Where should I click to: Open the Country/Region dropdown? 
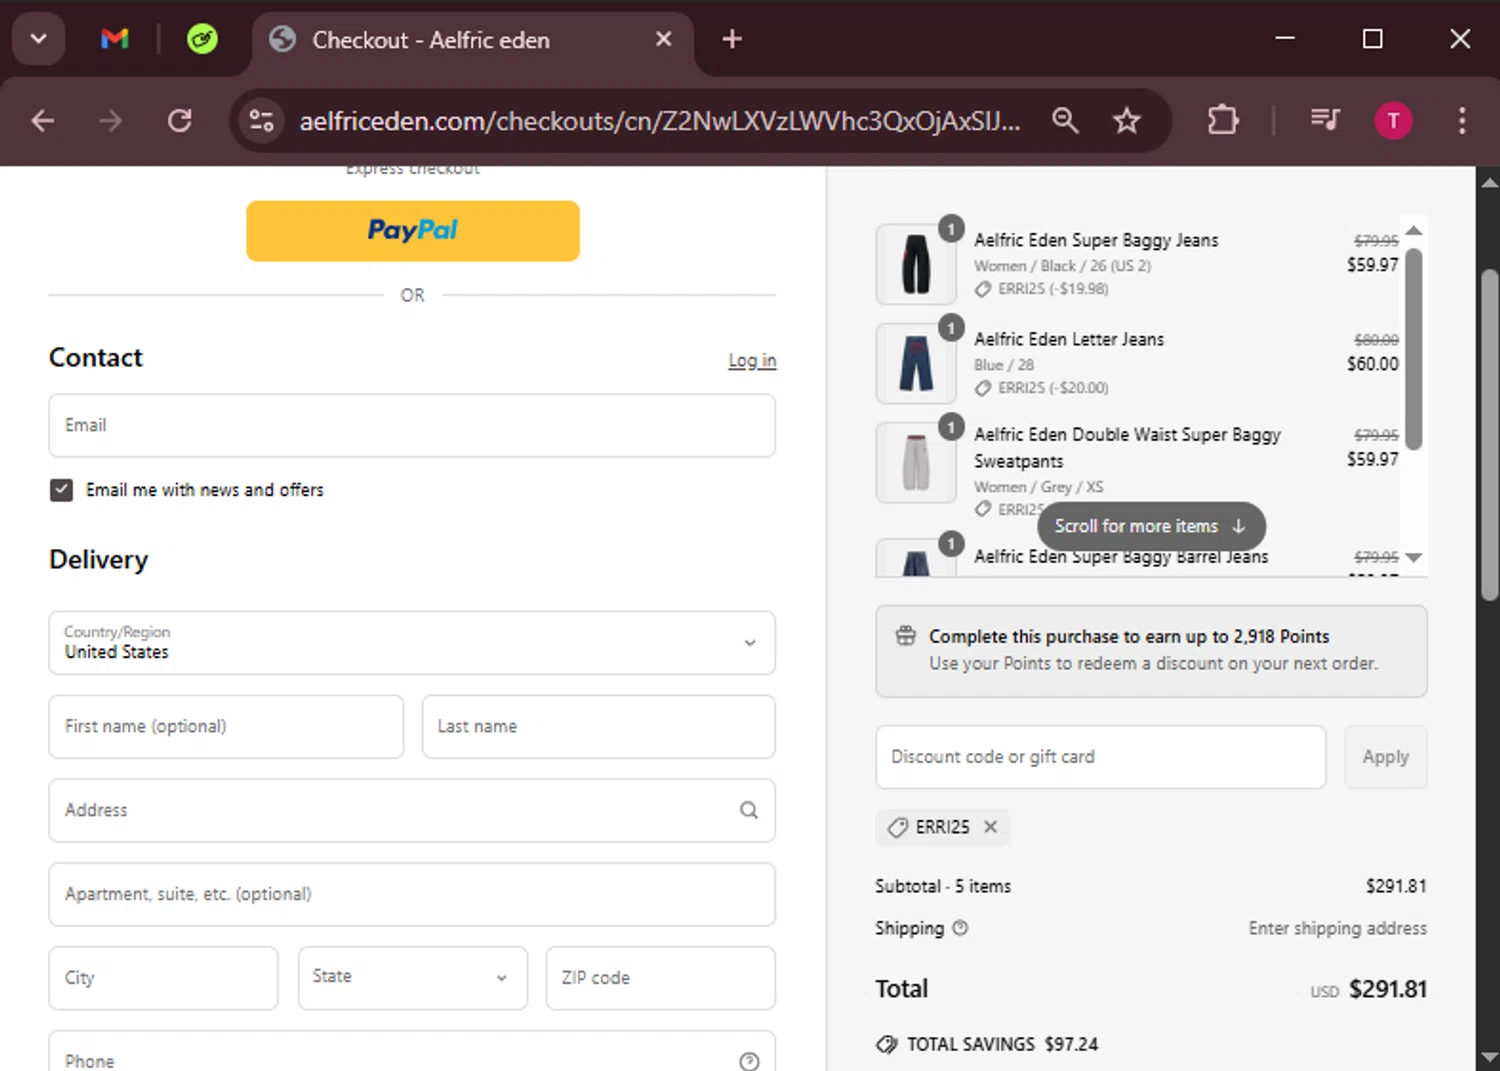pyautogui.click(x=412, y=643)
